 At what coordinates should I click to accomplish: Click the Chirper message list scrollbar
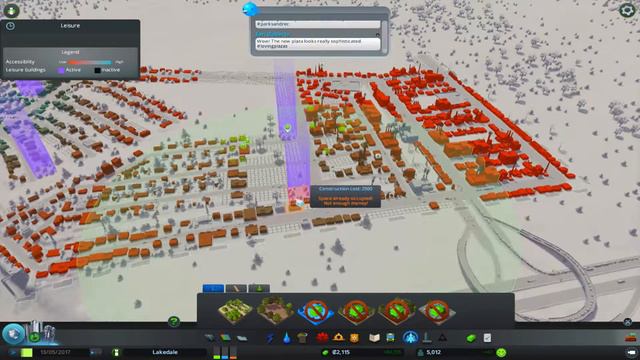click(383, 36)
